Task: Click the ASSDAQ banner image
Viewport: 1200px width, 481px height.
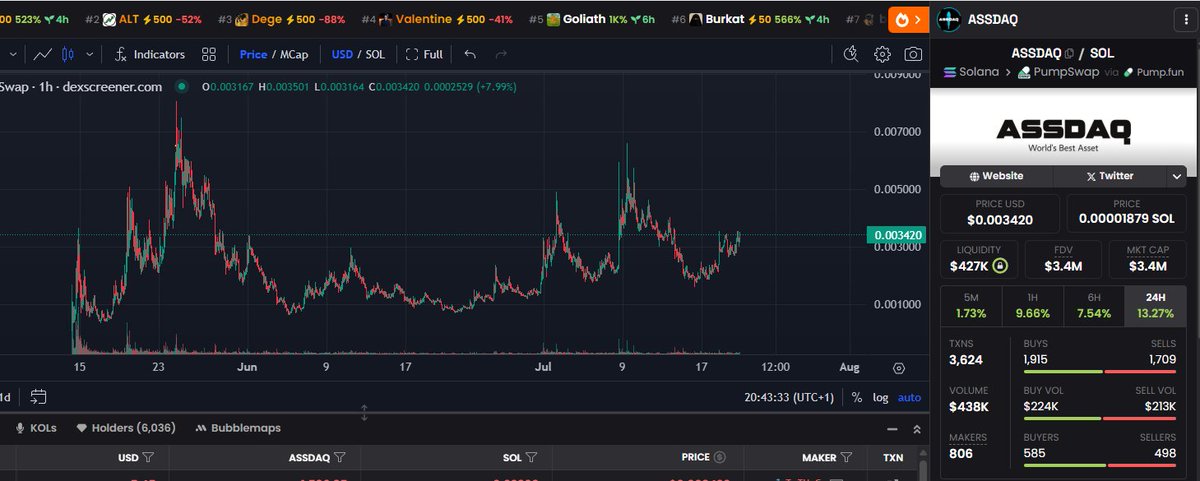Action: 1064,133
